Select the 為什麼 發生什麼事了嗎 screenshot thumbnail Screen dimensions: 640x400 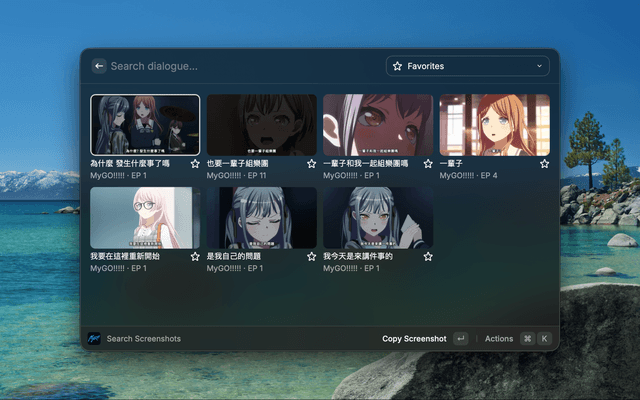tap(145, 125)
